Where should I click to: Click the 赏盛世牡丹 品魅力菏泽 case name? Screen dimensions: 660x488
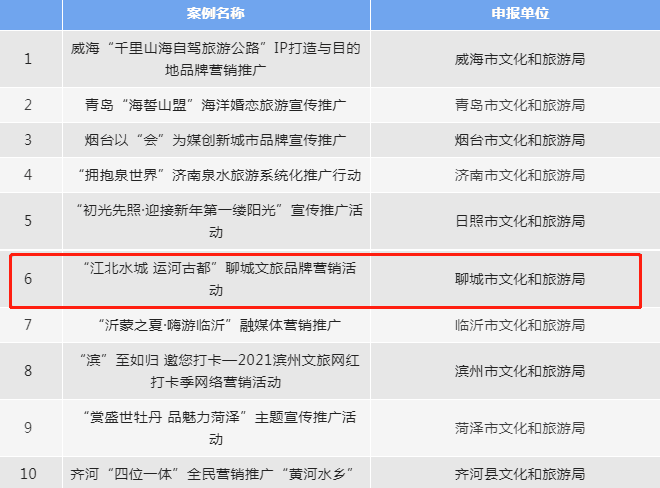pyautogui.click(x=219, y=428)
